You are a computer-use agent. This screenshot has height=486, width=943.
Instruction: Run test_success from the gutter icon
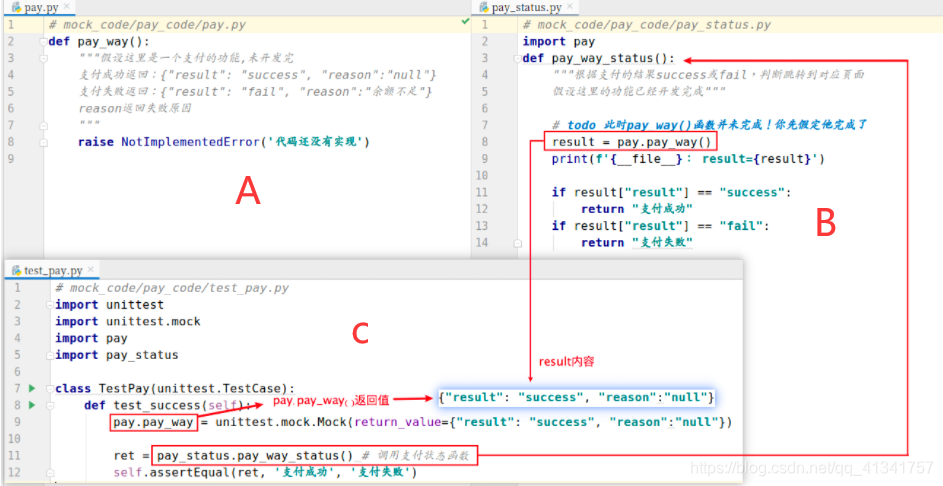coord(32,405)
